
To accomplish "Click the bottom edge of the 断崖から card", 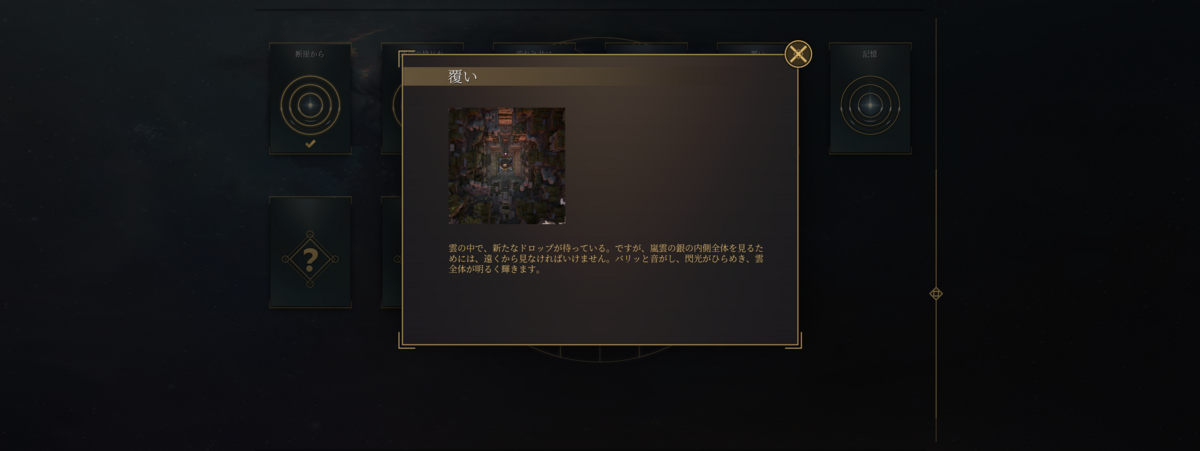I will pyautogui.click(x=310, y=153).
